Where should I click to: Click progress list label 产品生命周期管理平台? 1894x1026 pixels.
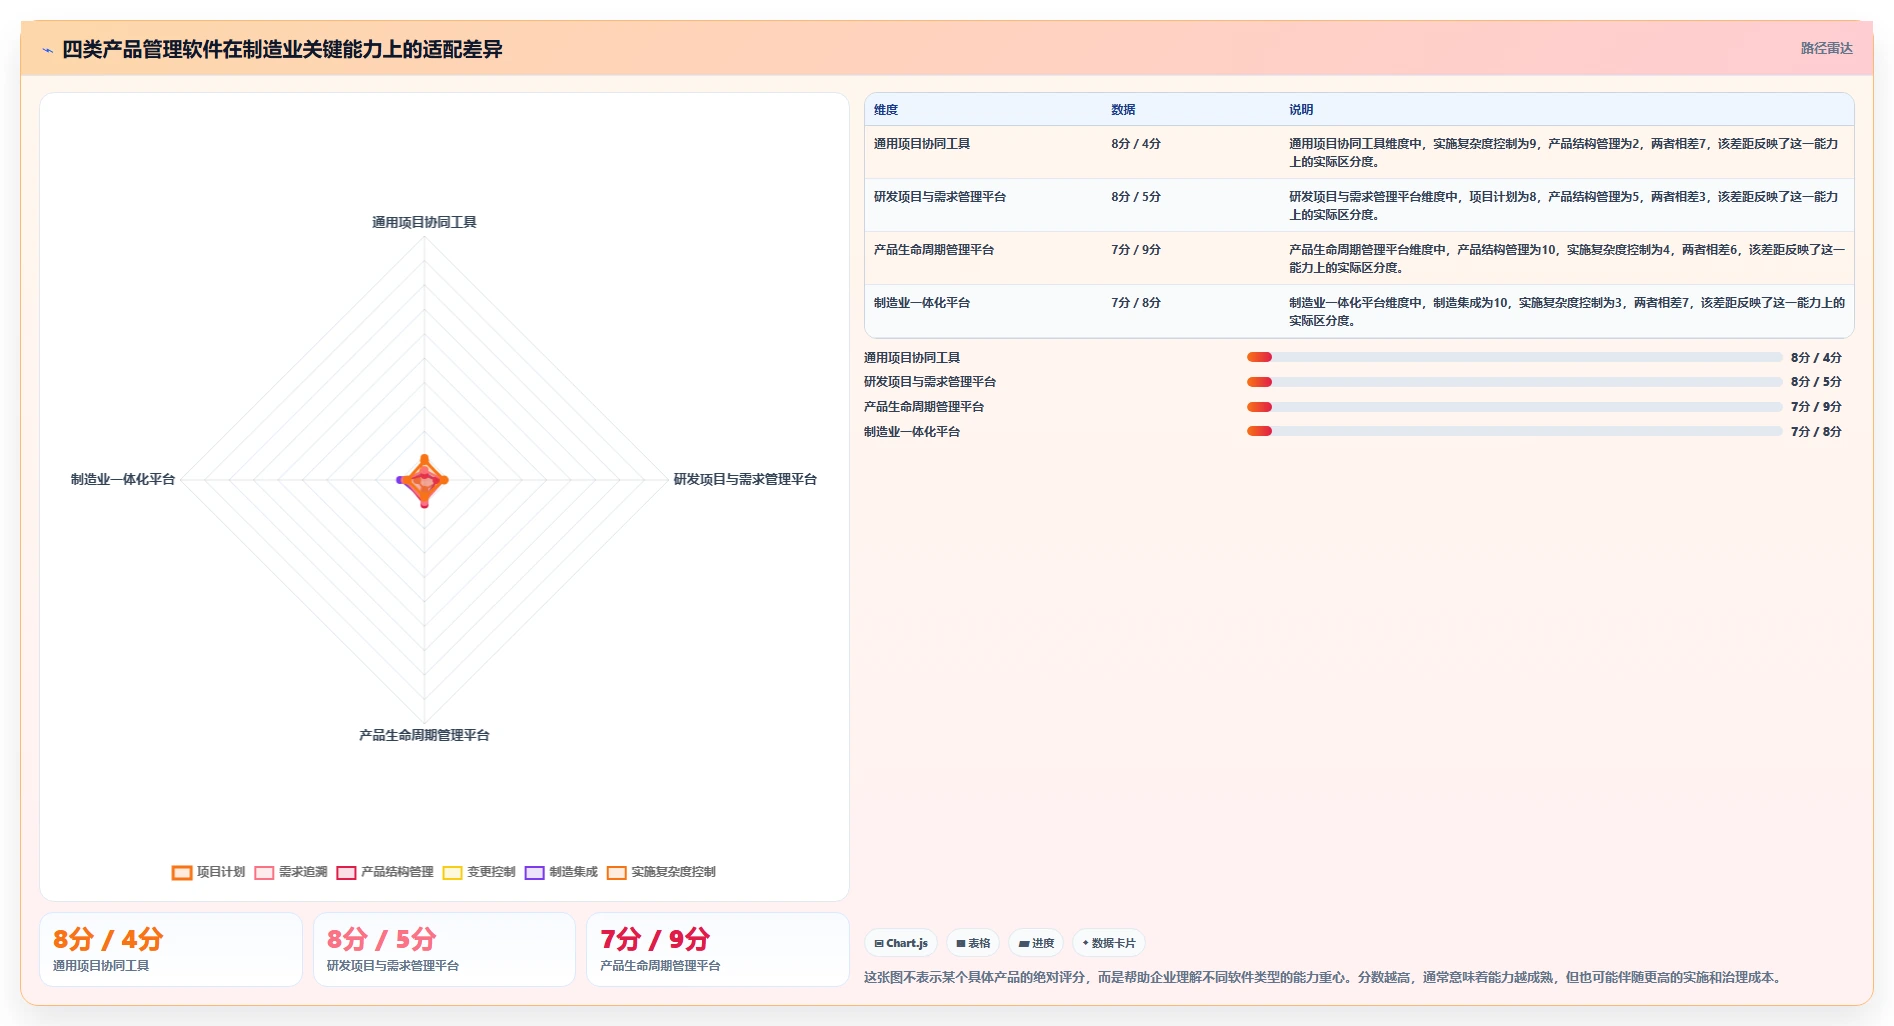point(924,407)
